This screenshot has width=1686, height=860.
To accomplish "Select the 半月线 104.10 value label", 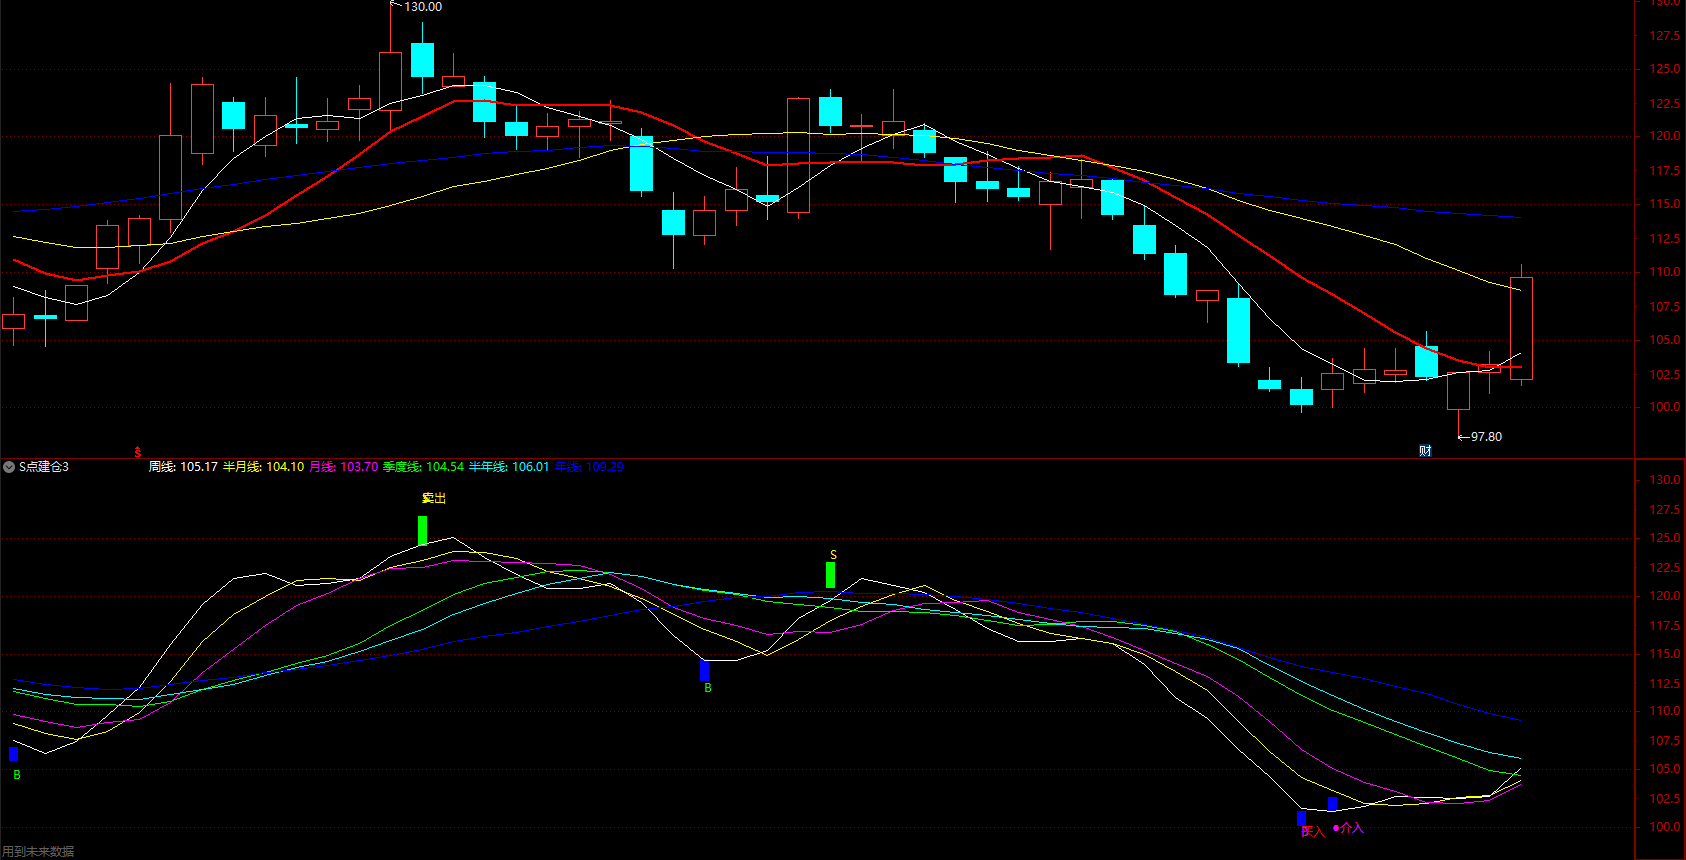I will coord(263,467).
